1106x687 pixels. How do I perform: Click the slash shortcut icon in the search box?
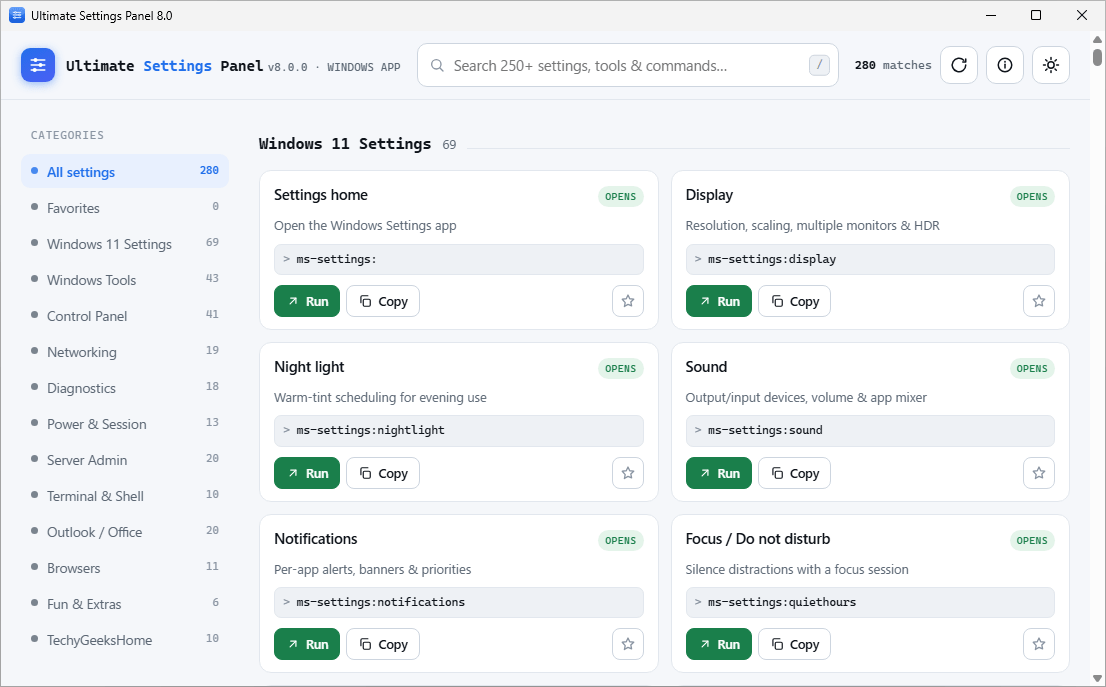pos(819,65)
